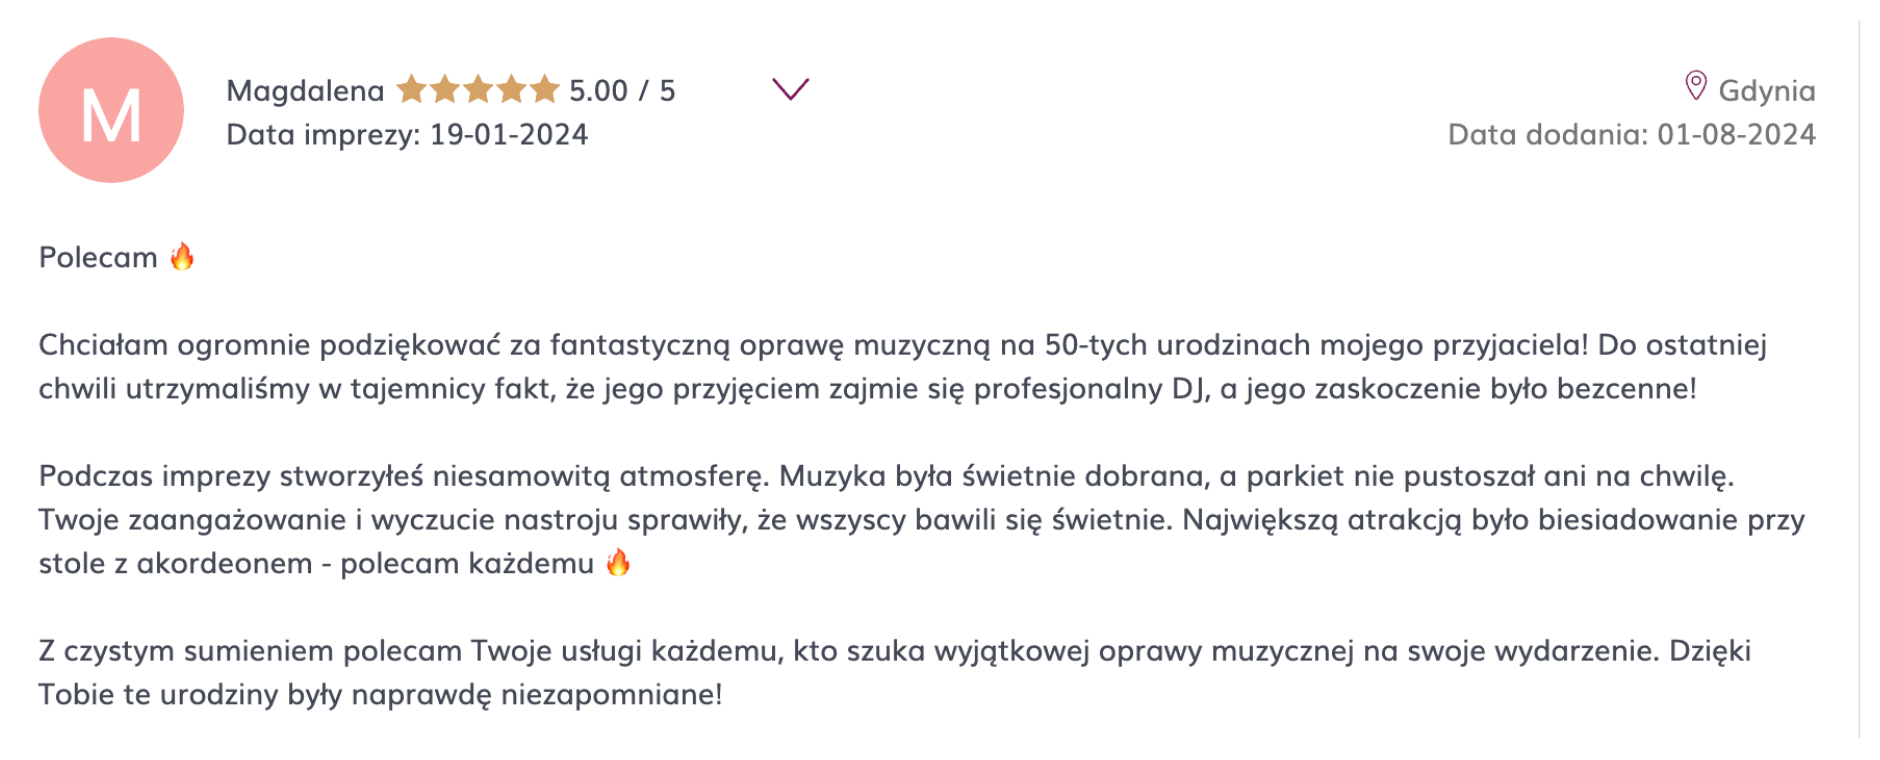
Task: Click the Gdynia location label
Action: [x=1767, y=91]
